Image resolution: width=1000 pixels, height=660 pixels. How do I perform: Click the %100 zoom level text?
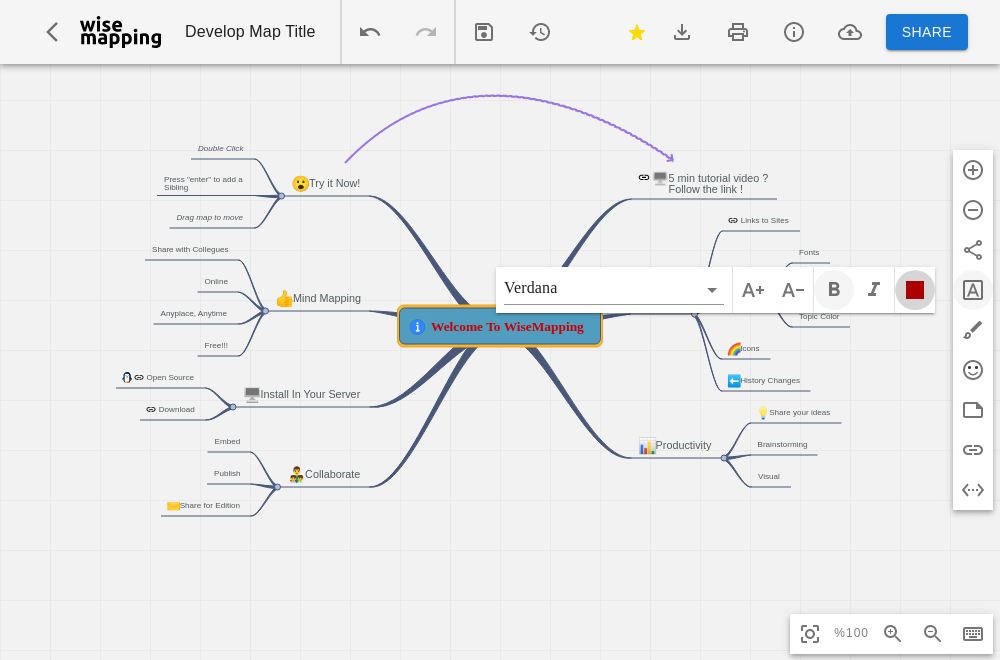pyautogui.click(x=851, y=633)
